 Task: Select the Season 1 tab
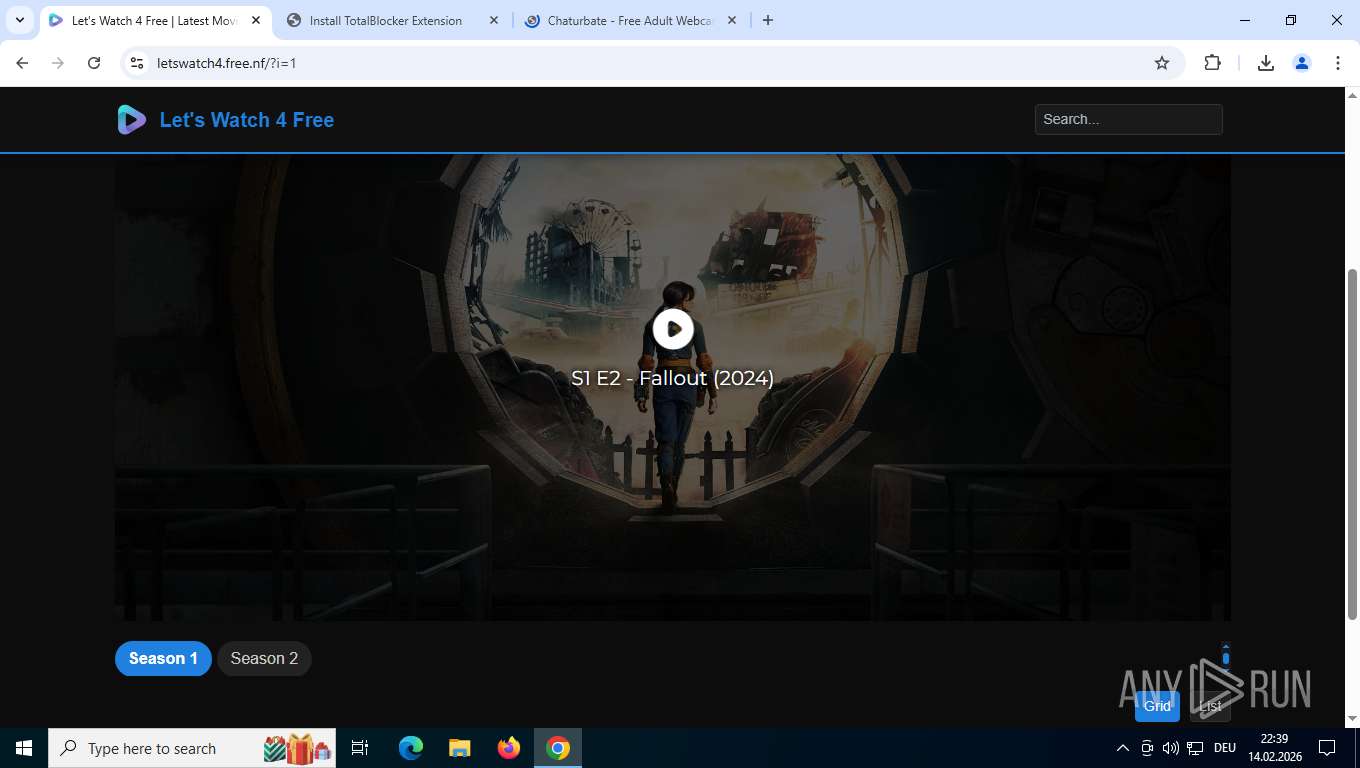click(x=163, y=658)
